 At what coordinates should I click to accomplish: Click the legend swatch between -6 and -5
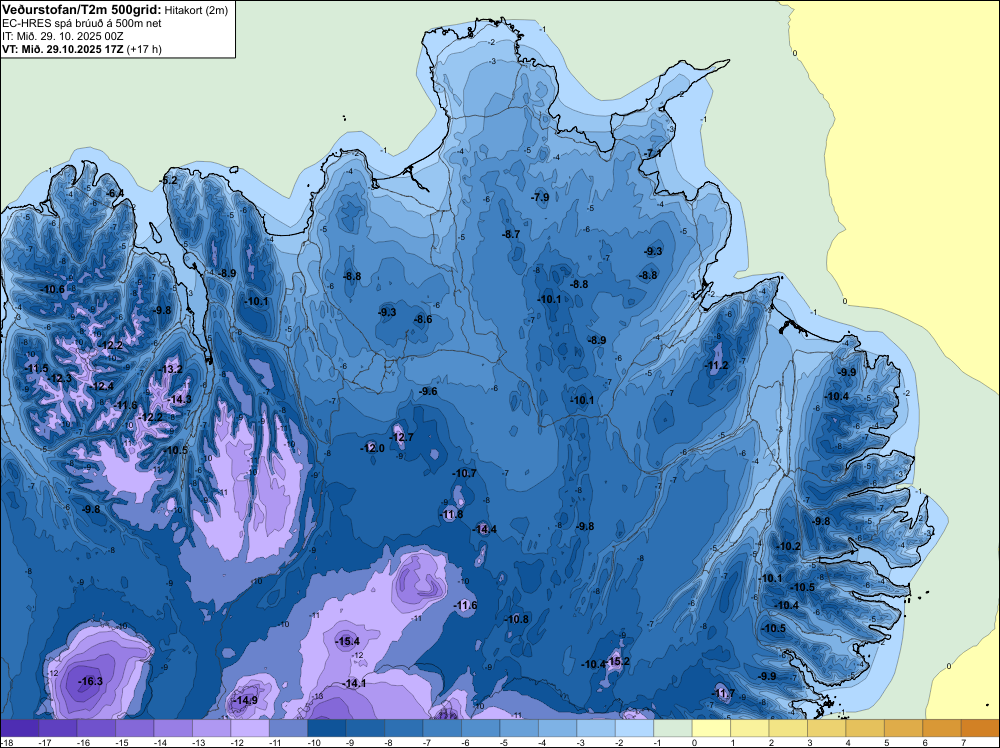pyautogui.click(x=480, y=728)
